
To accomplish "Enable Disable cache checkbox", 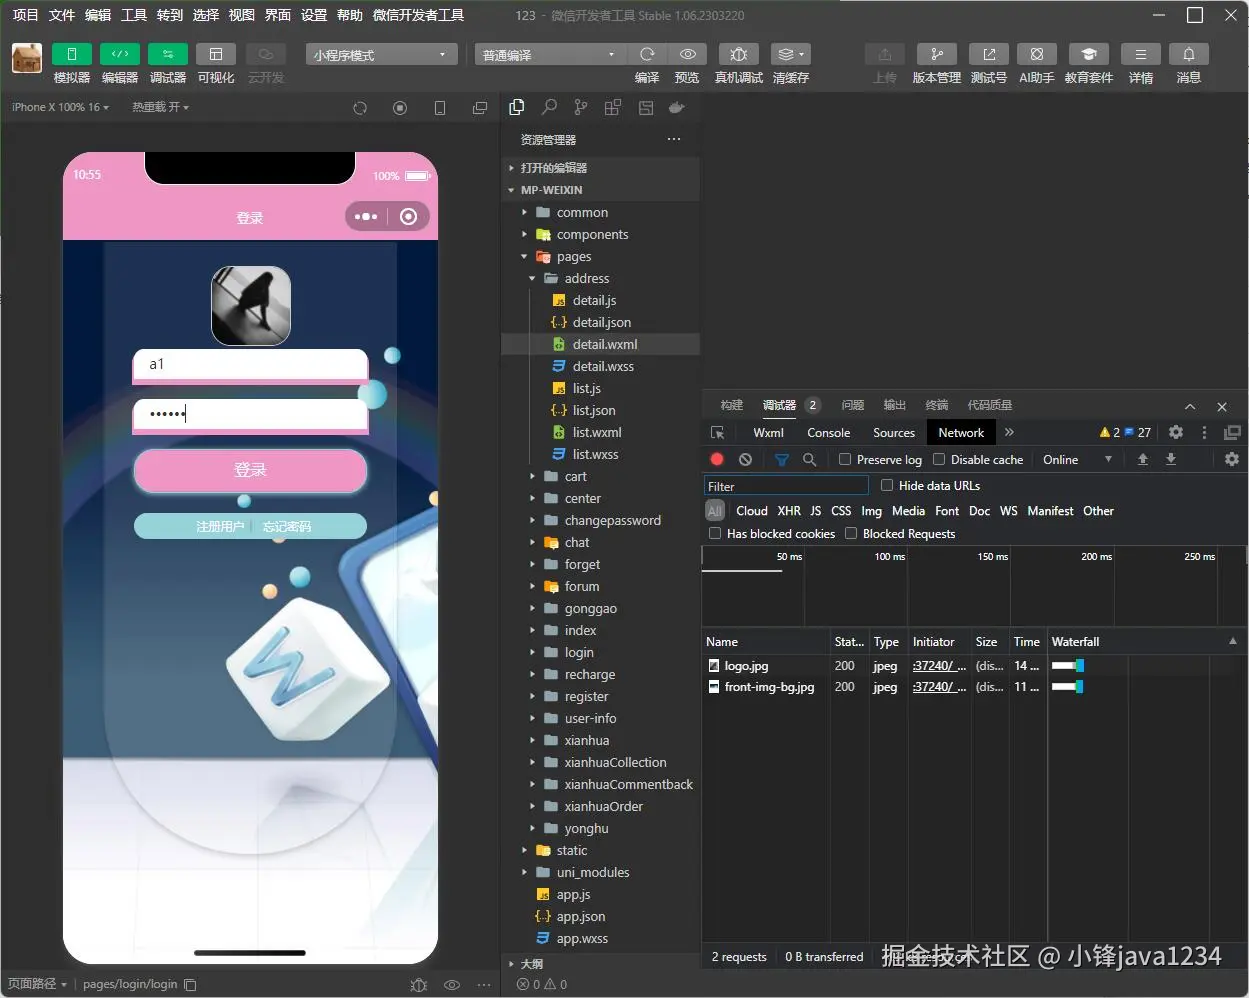I will (x=939, y=459).
